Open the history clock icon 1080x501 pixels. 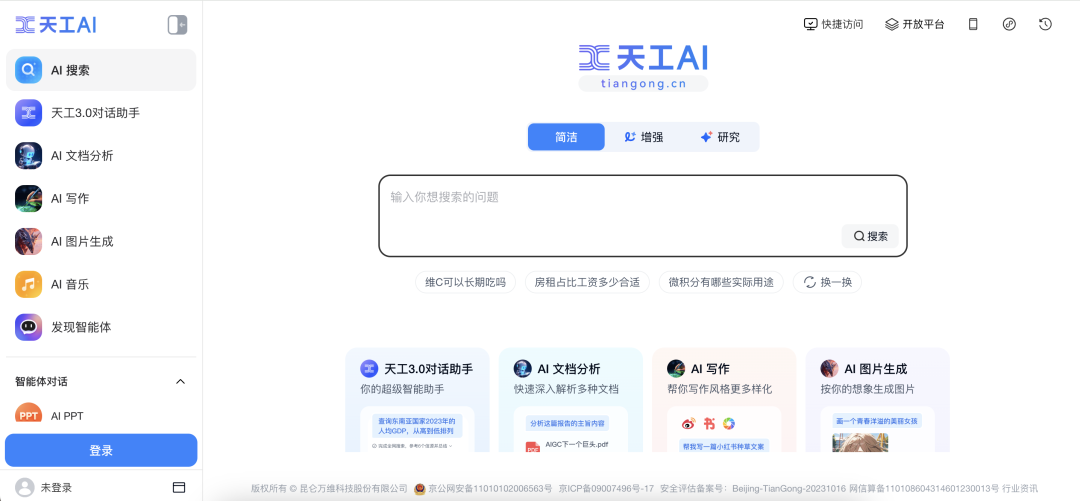click(1045, 24)
